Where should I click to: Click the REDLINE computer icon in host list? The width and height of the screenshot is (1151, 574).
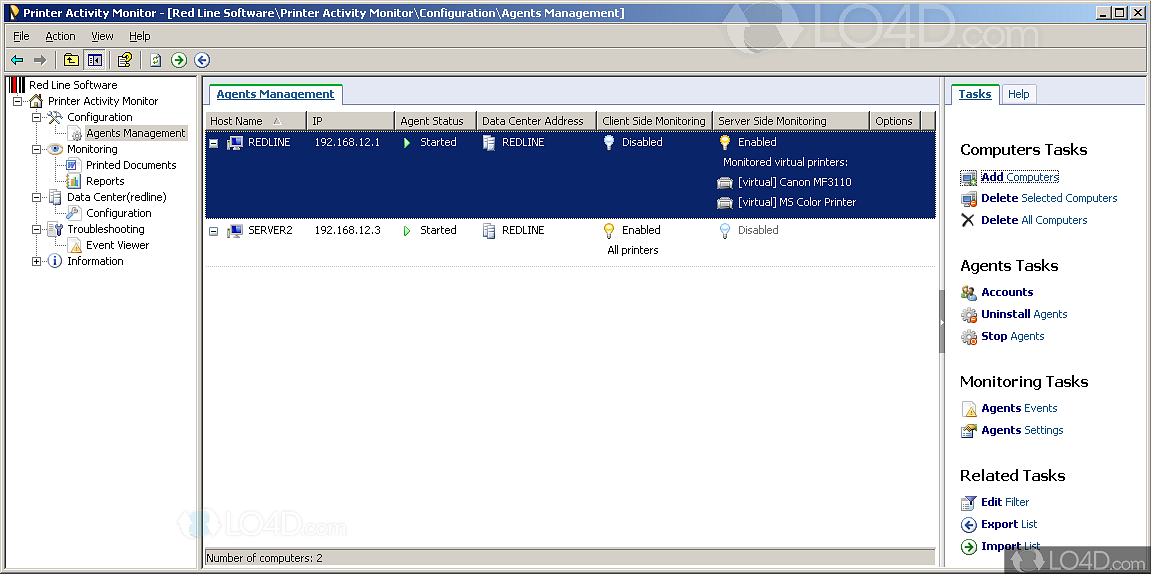point(234,143)
